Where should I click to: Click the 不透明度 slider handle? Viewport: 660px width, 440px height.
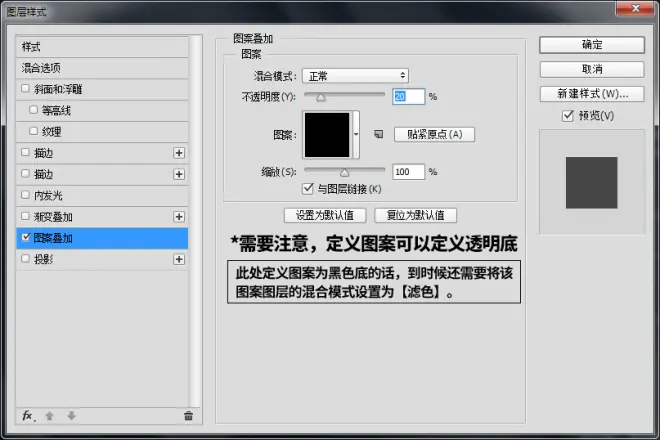click(x=321, y=98)
